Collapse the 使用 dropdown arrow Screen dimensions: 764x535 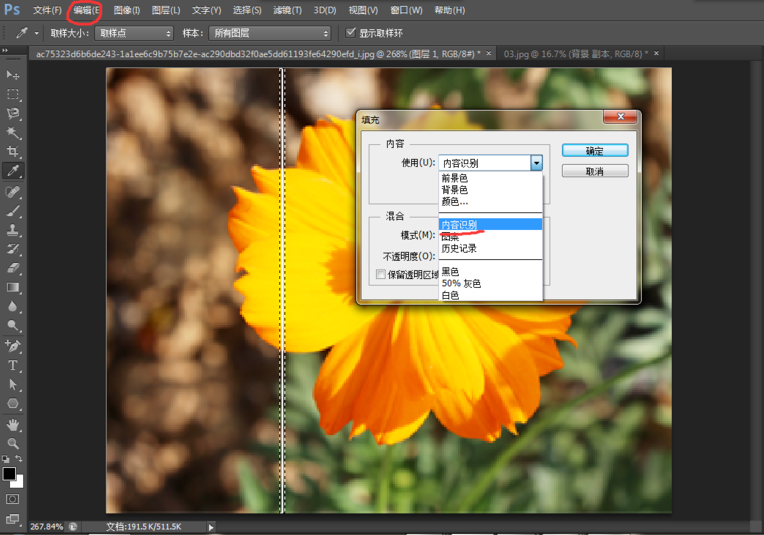point(536,163)
